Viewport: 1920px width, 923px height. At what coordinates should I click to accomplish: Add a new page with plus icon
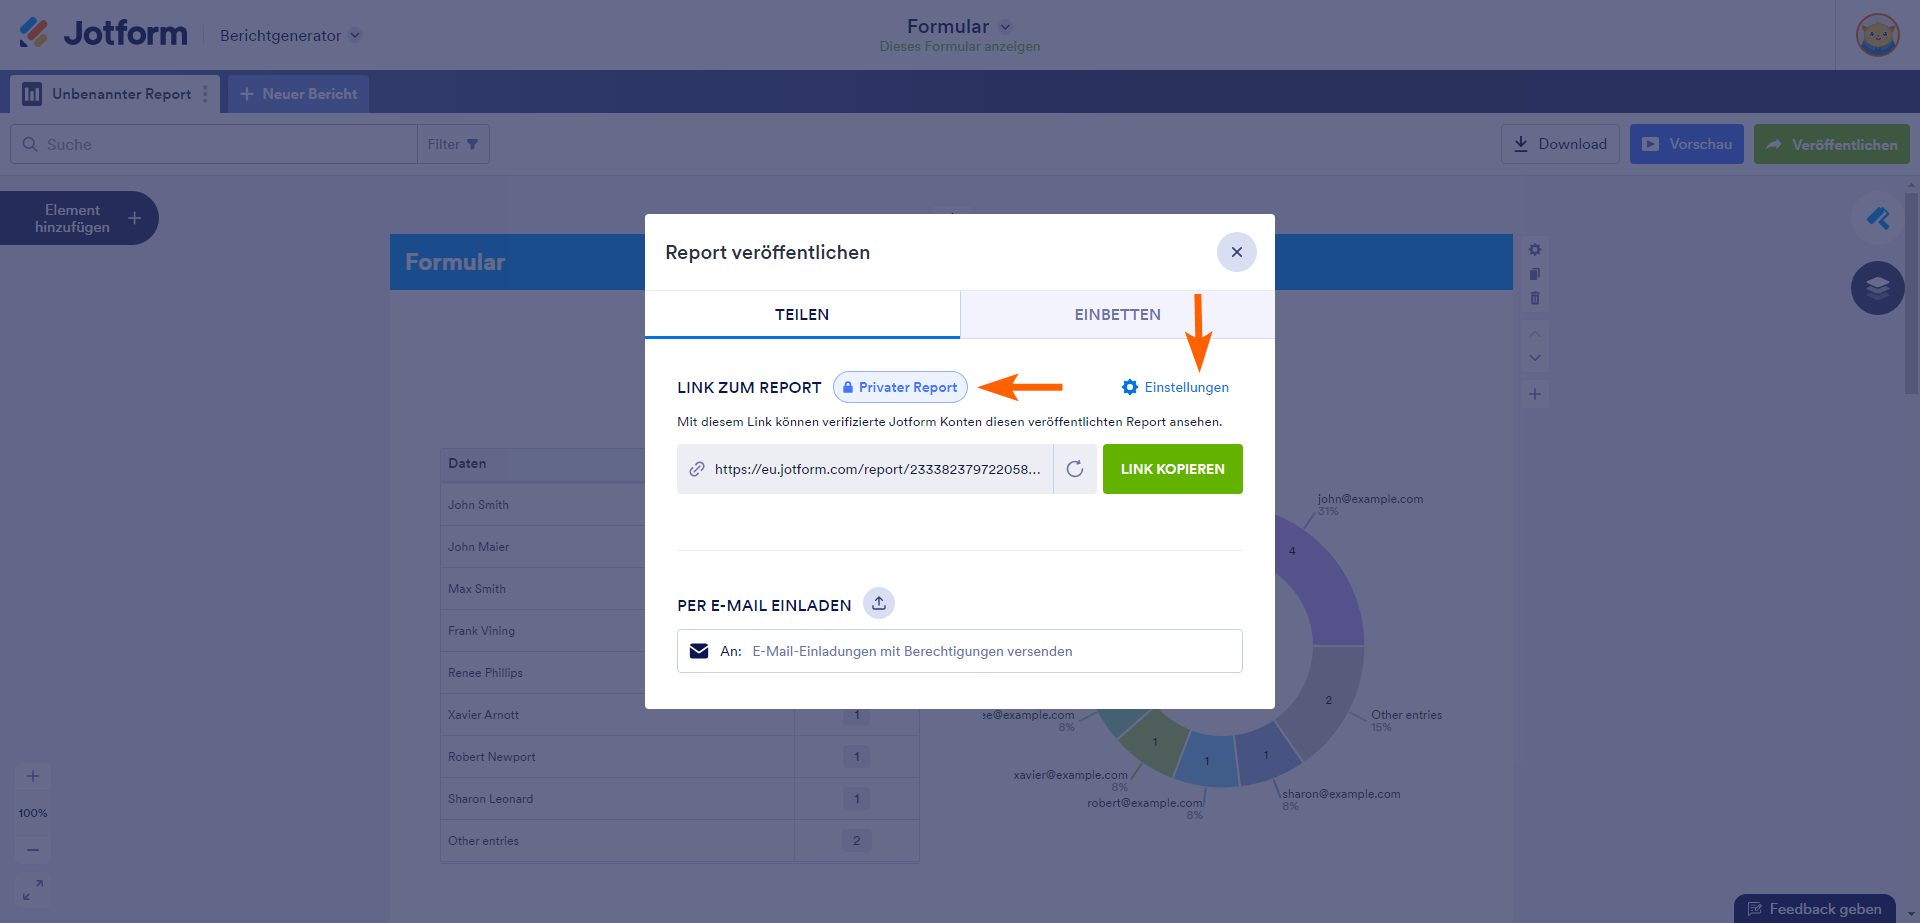click(1535, 394)
